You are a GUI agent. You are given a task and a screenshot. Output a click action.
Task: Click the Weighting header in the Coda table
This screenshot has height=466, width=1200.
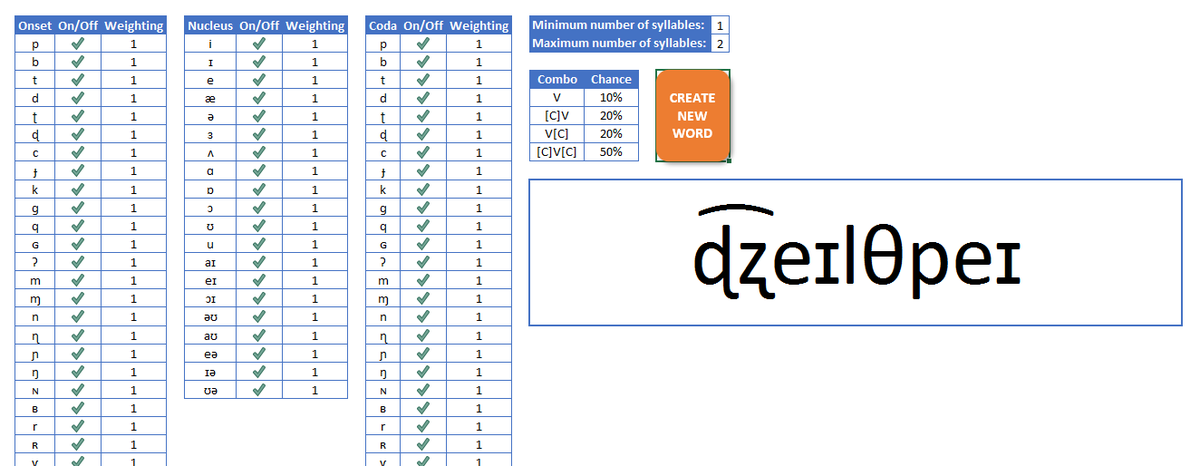[x=479, y=26]
